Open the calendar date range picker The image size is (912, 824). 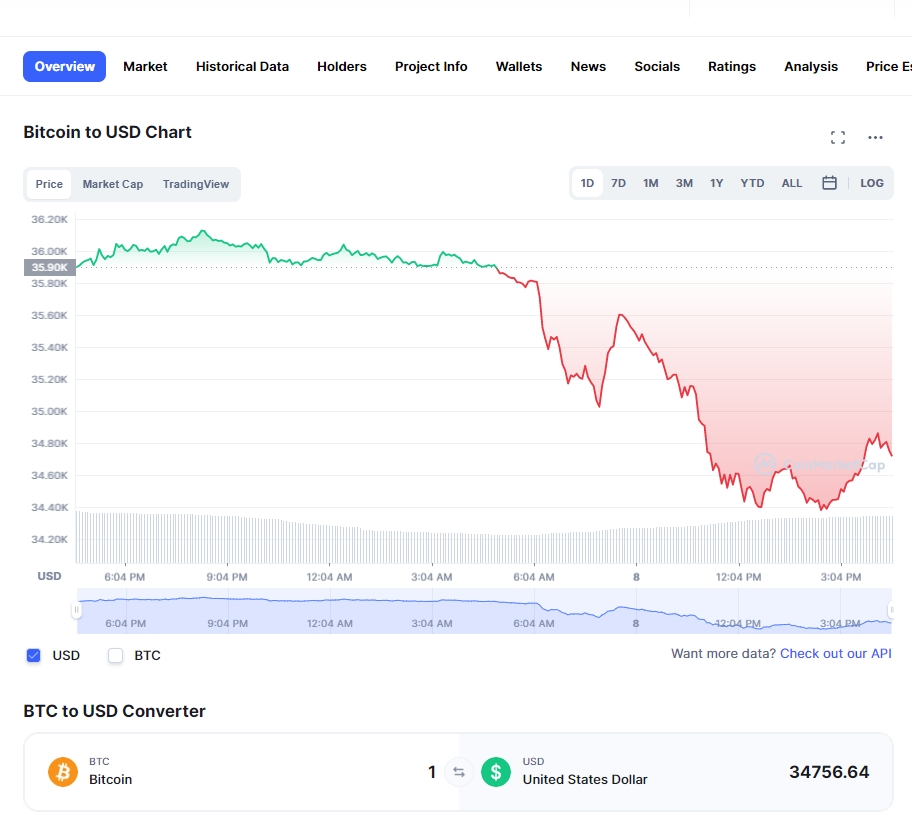[829, 183]
